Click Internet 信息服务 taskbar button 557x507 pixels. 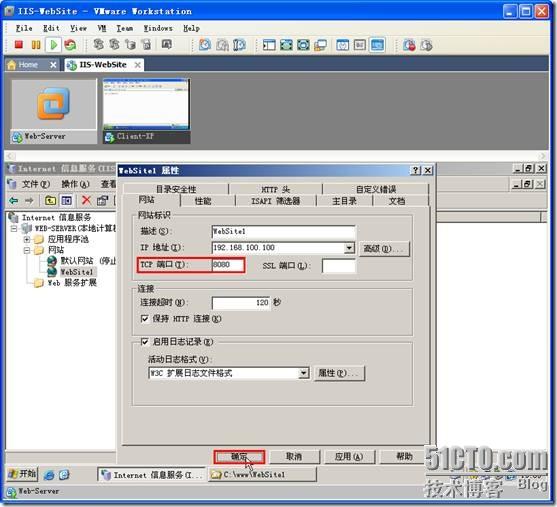(152, 475)
